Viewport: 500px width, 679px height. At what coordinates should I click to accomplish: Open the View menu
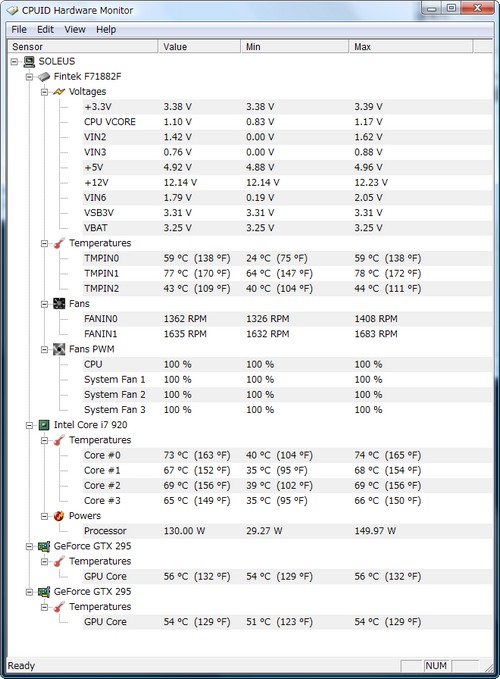point(75,29)
